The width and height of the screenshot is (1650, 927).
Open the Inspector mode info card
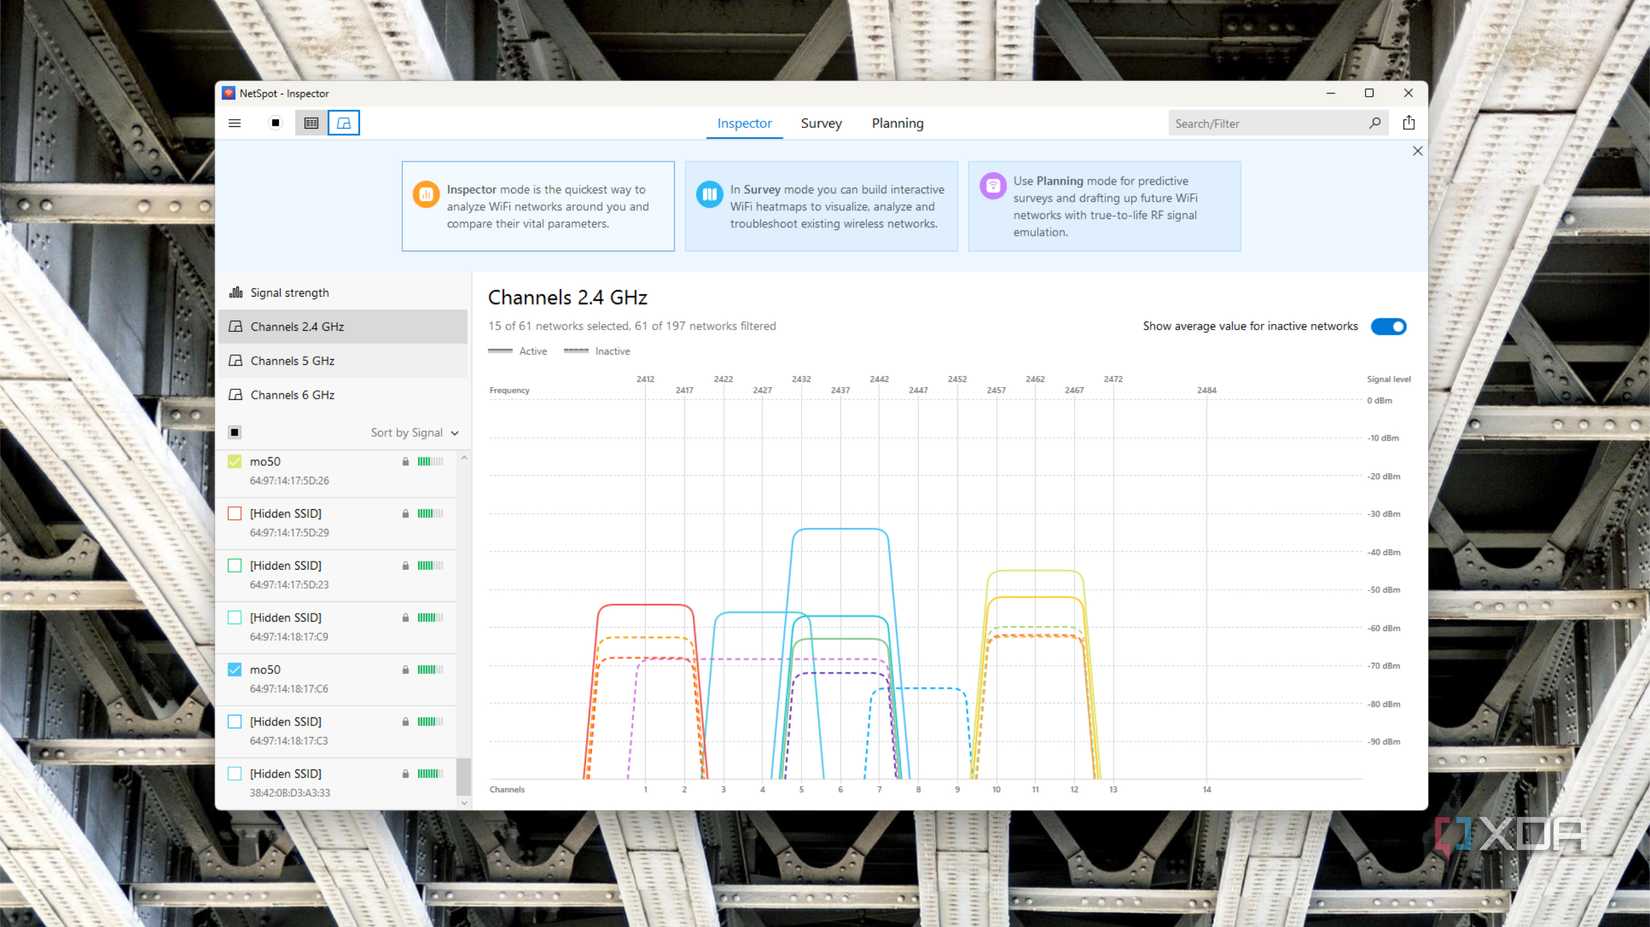click(x=538, y=206)
